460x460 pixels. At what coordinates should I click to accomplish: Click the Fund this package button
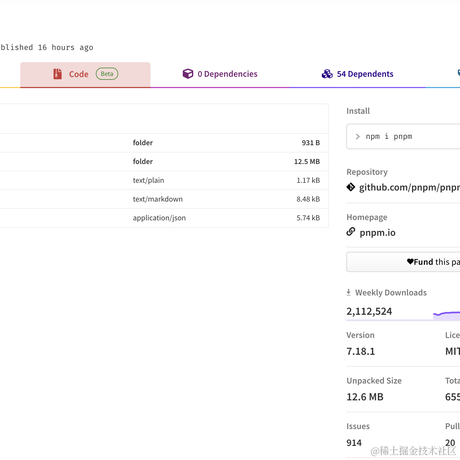pyautogui.click(x=403, y=262)
